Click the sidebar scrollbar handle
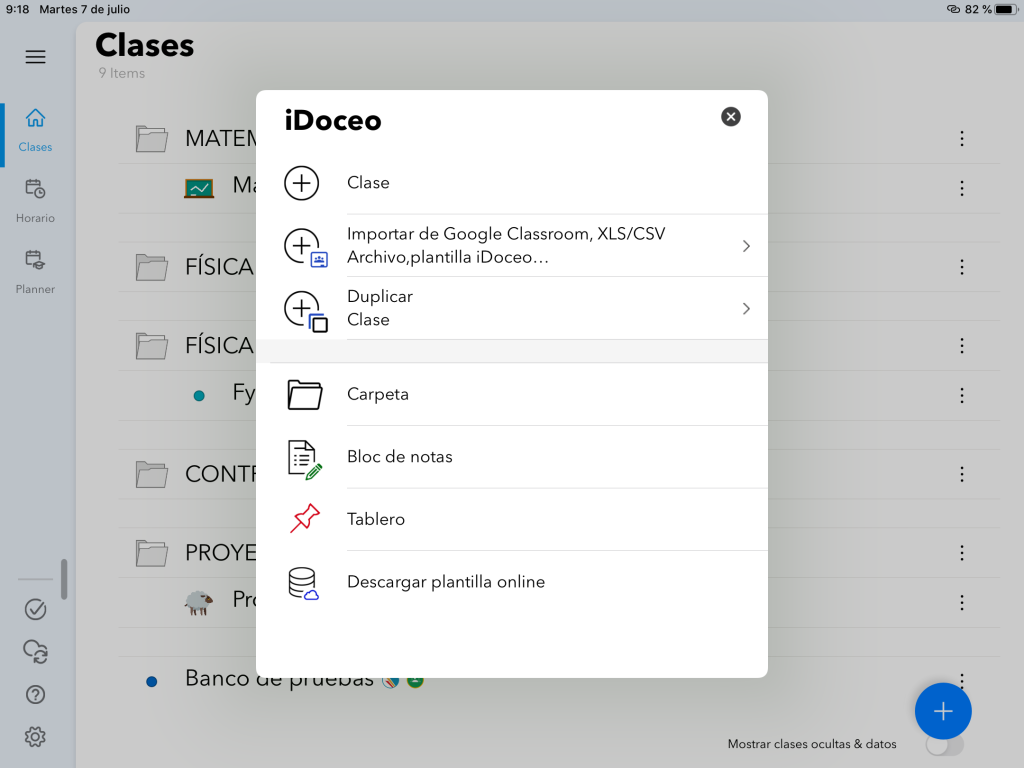The width and height of the screenshot is (1024, 768). point(64,579)
